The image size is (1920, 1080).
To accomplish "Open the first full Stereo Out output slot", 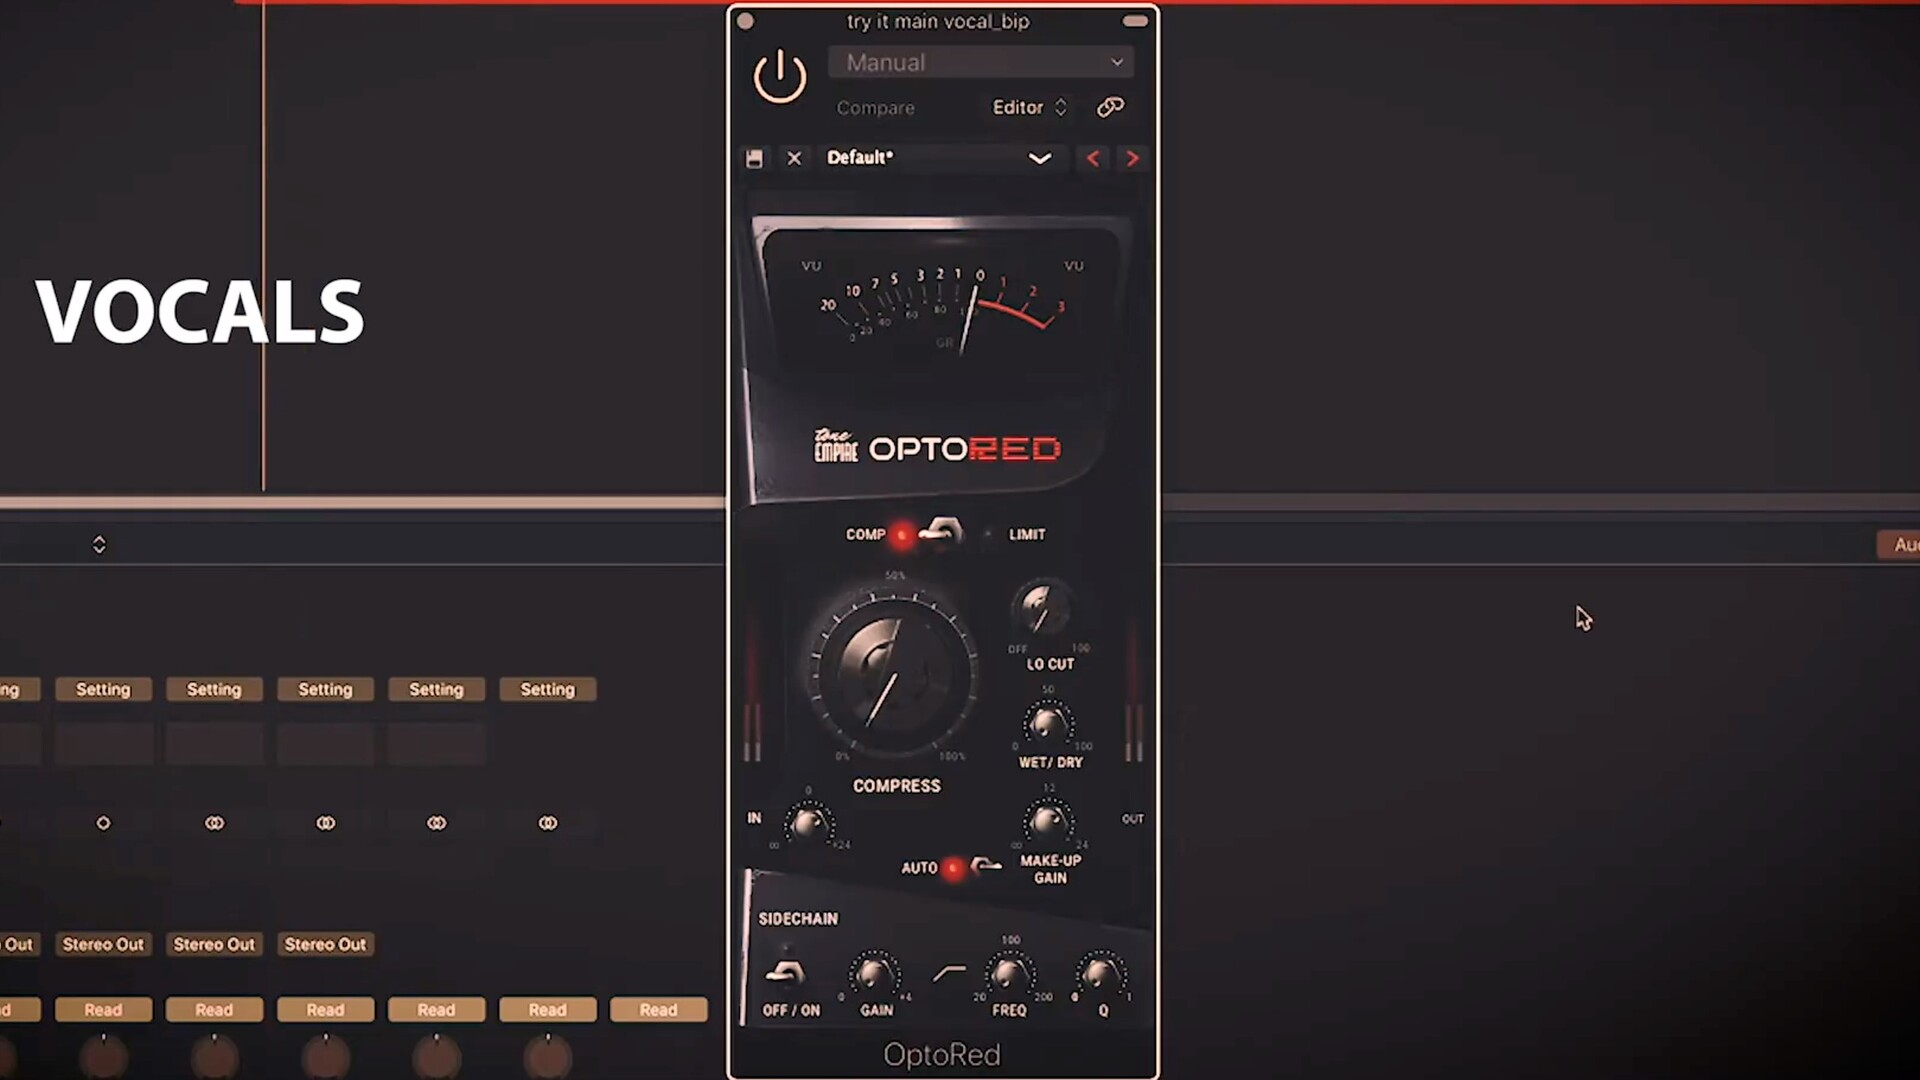I will tap(103, 944).
